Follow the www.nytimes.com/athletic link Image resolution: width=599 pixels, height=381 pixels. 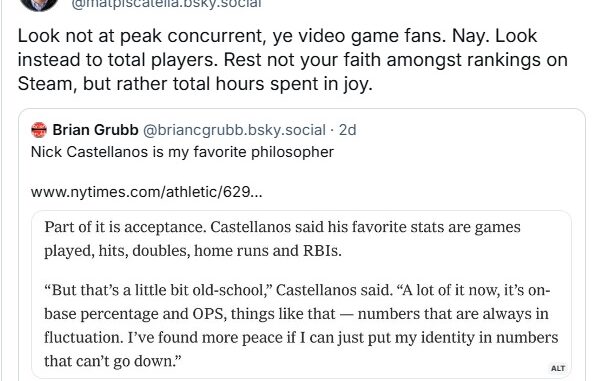click(147, 192)
